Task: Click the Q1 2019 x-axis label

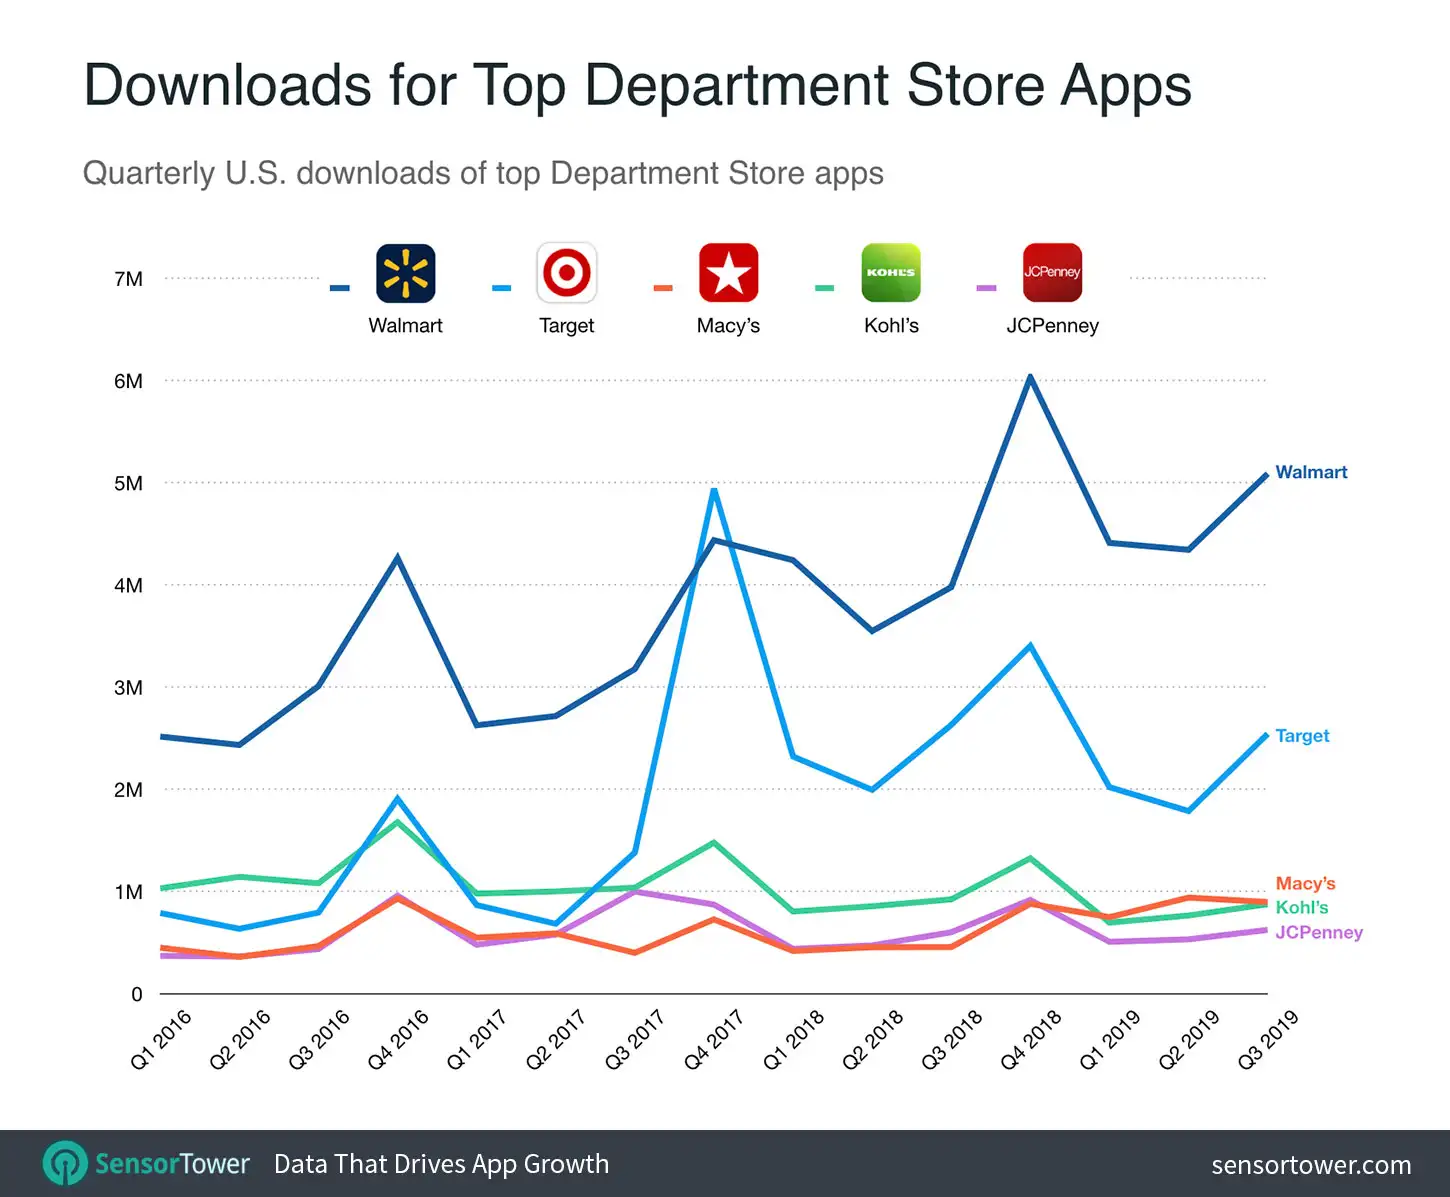Action: (x=1110, y=1040)
